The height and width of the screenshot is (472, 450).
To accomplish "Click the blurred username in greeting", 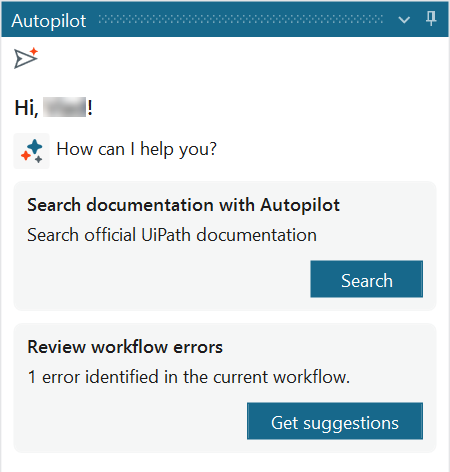I will (65, 107).
